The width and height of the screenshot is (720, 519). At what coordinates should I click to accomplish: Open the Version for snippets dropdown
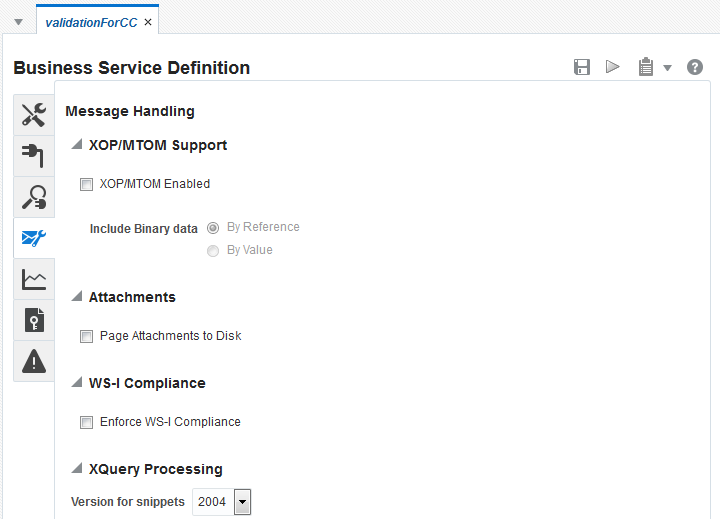[x=241, y=502]
